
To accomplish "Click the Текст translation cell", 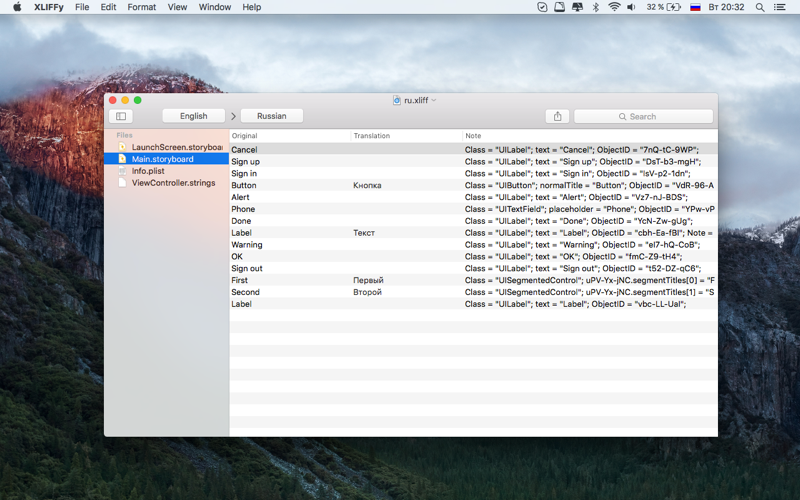I will coord(364,233).
